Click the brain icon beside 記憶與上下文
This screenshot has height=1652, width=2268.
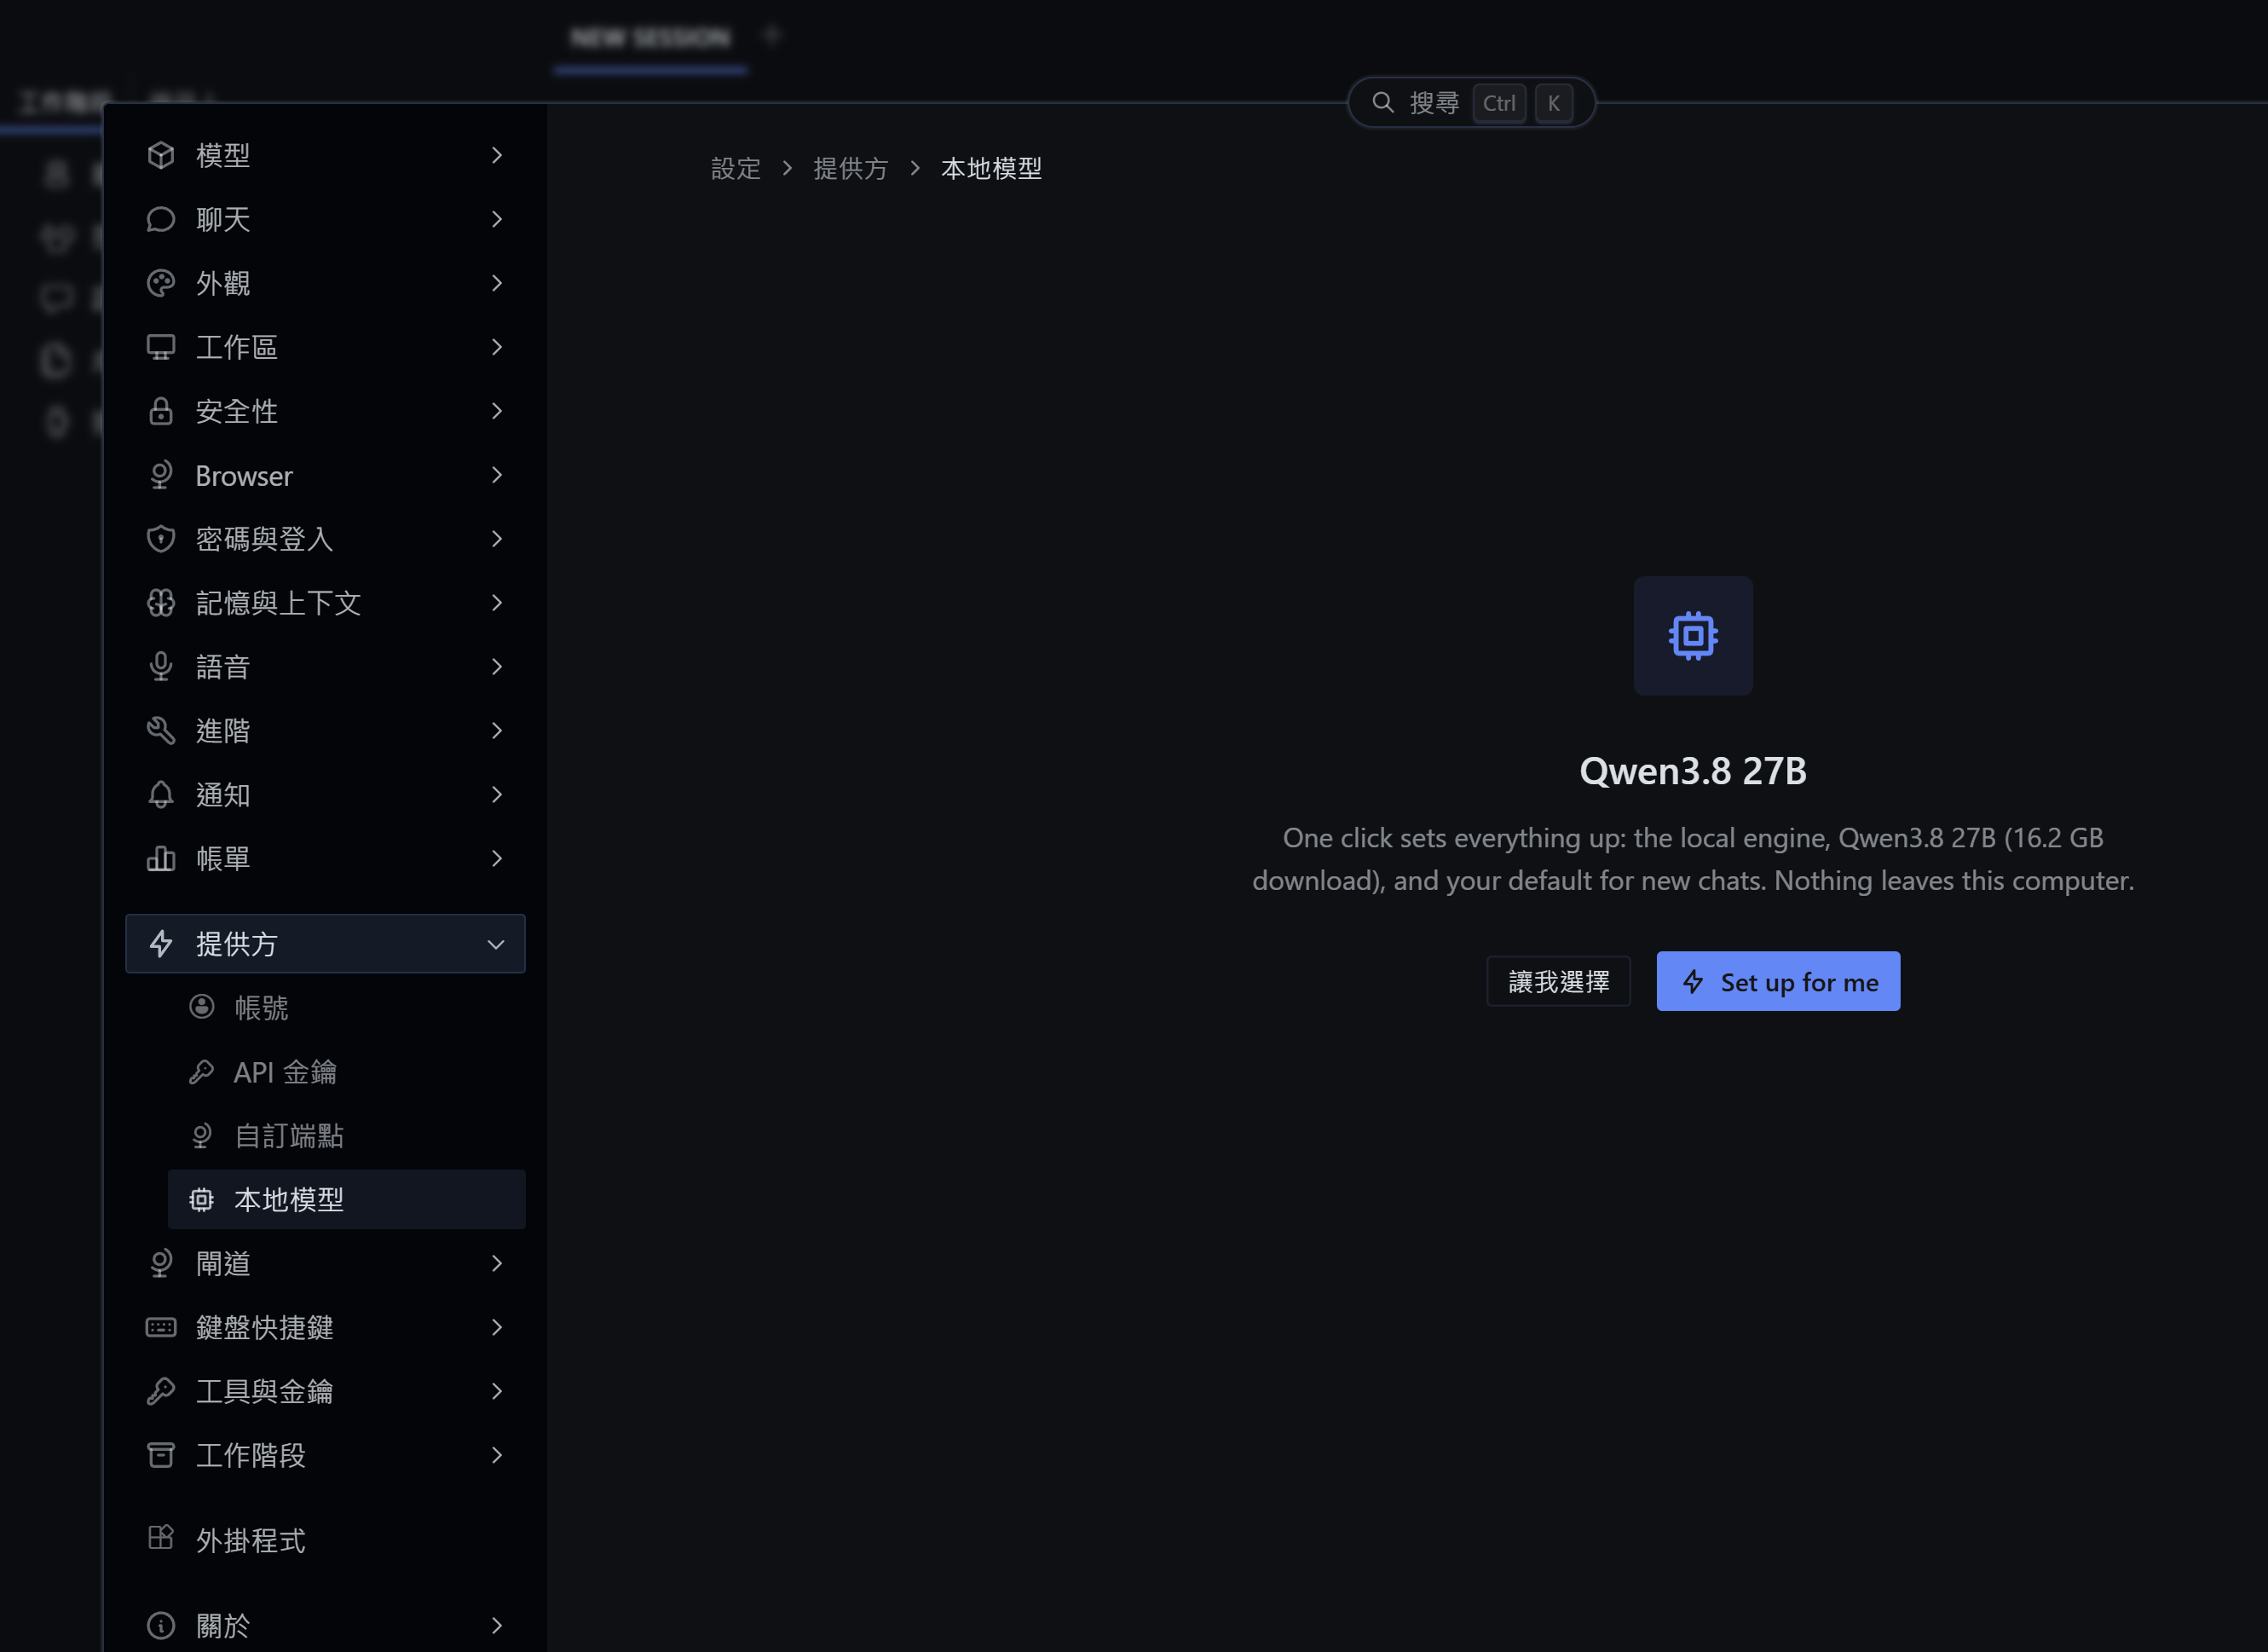[161, 603]
